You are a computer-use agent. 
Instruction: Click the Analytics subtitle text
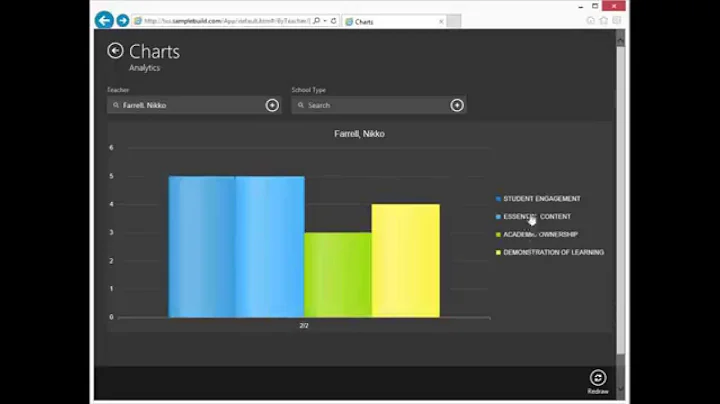145,67
